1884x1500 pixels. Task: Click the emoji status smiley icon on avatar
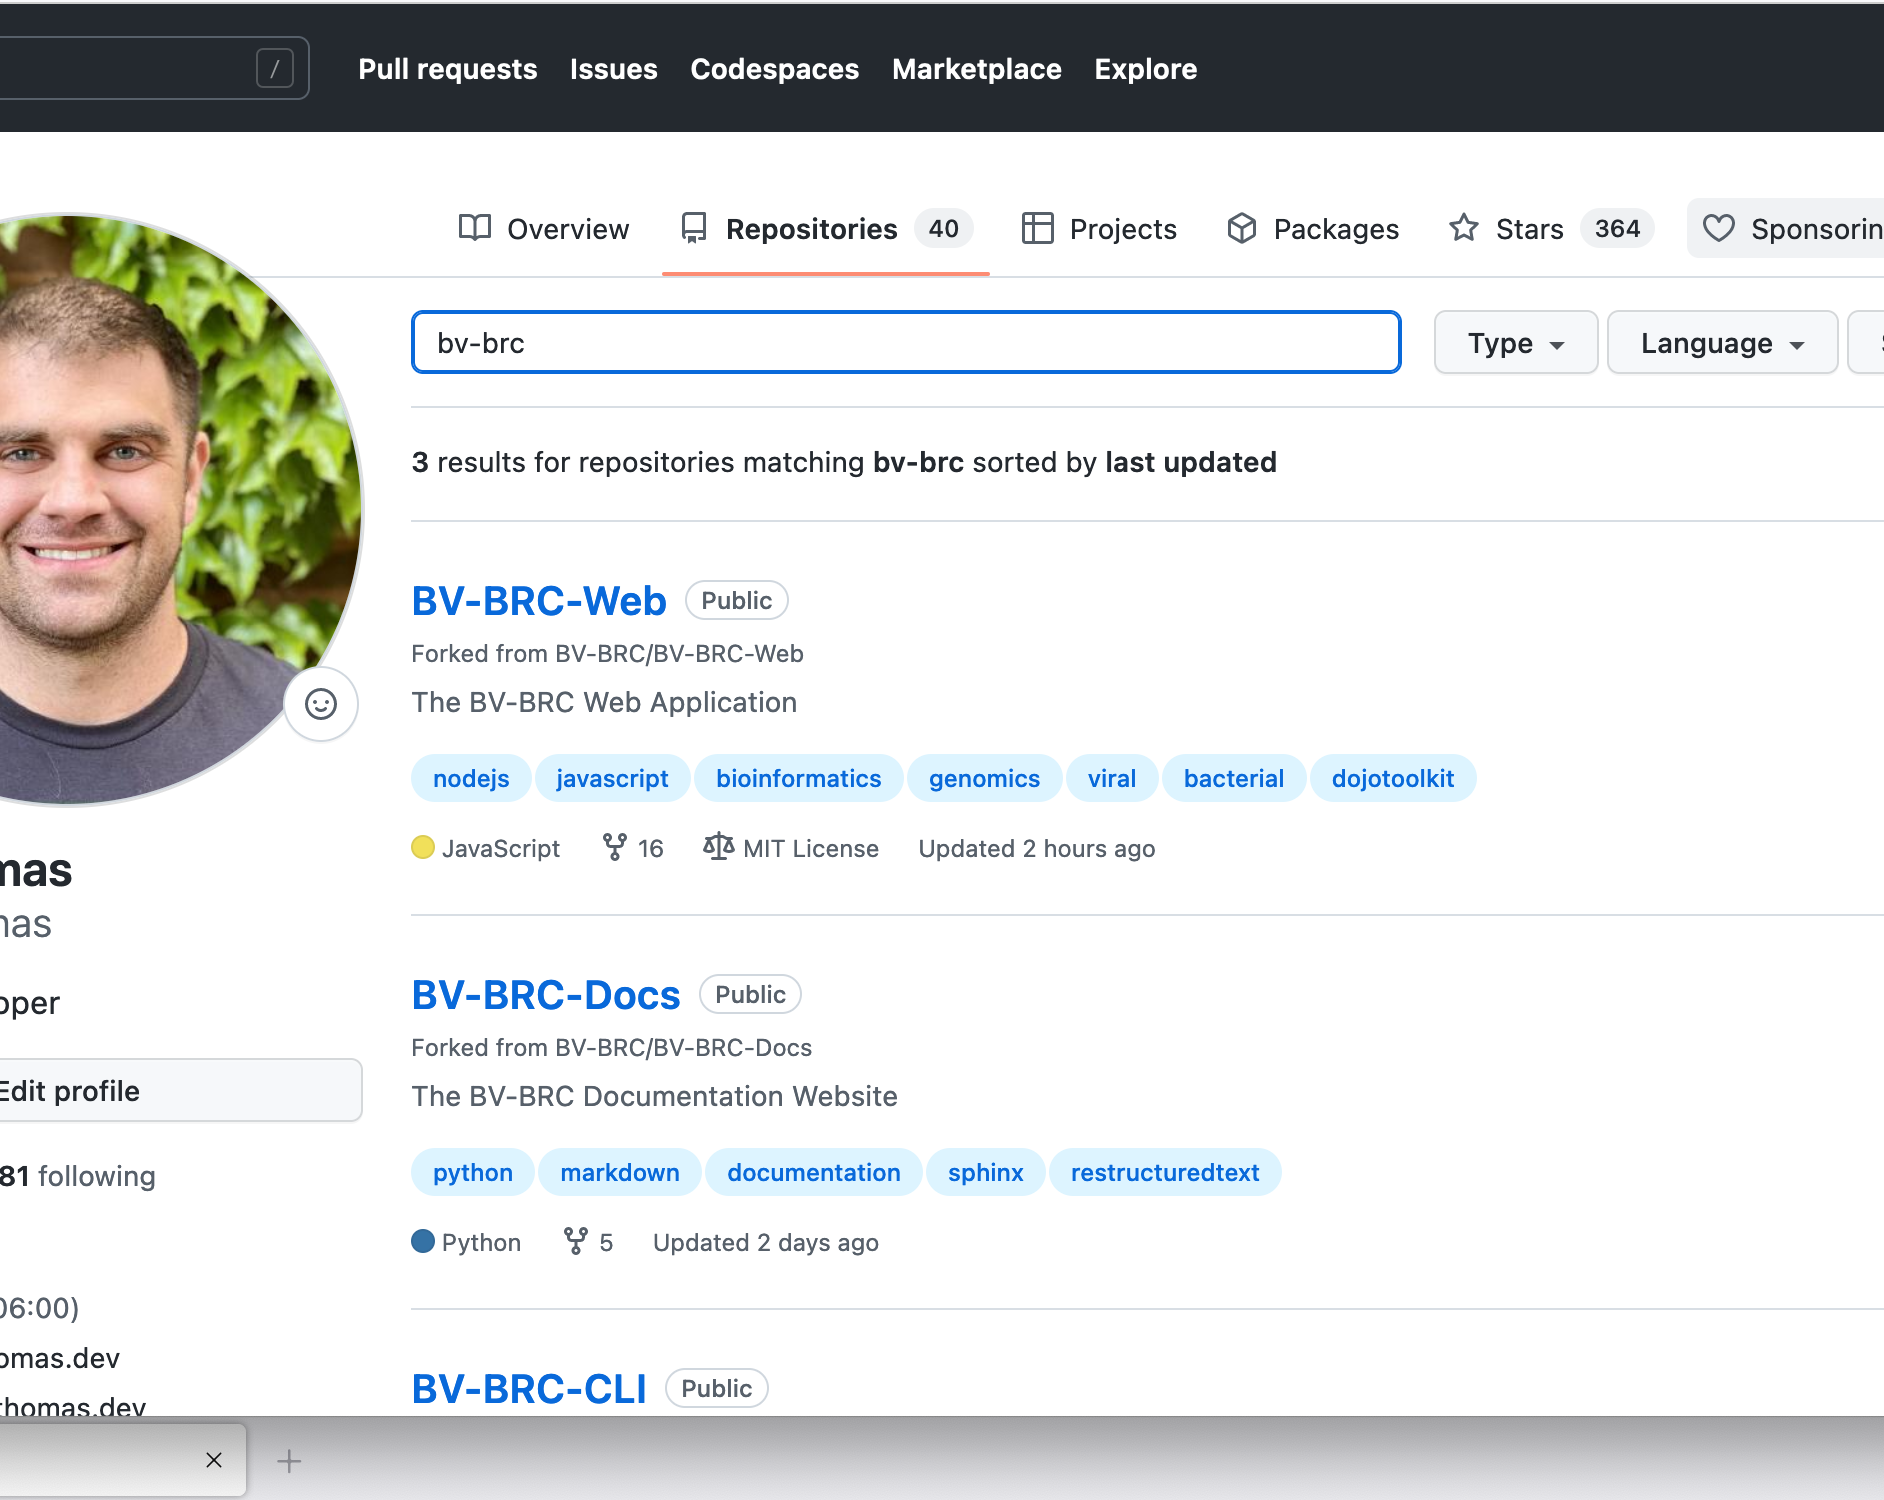point(321,704)
